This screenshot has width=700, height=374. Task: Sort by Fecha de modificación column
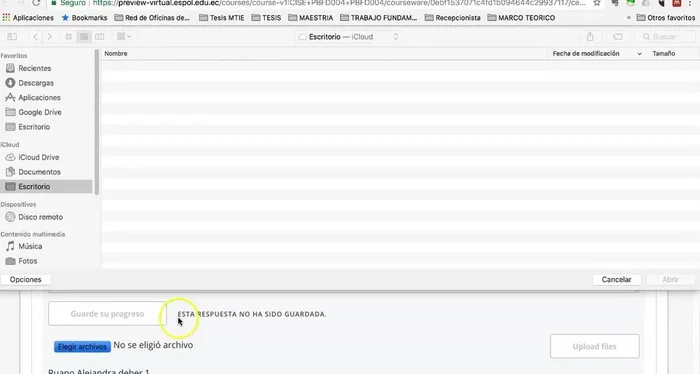pos(596,53)
